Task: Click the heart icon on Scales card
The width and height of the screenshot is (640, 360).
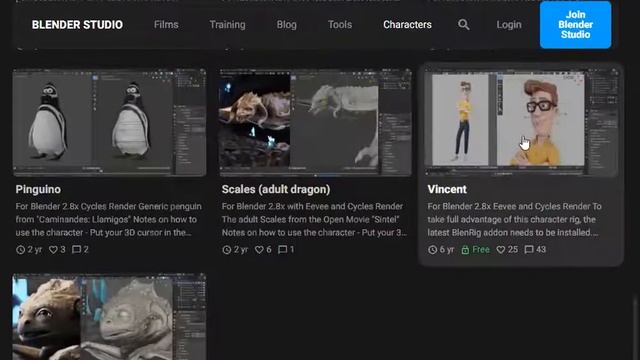Action: point(259,249)
